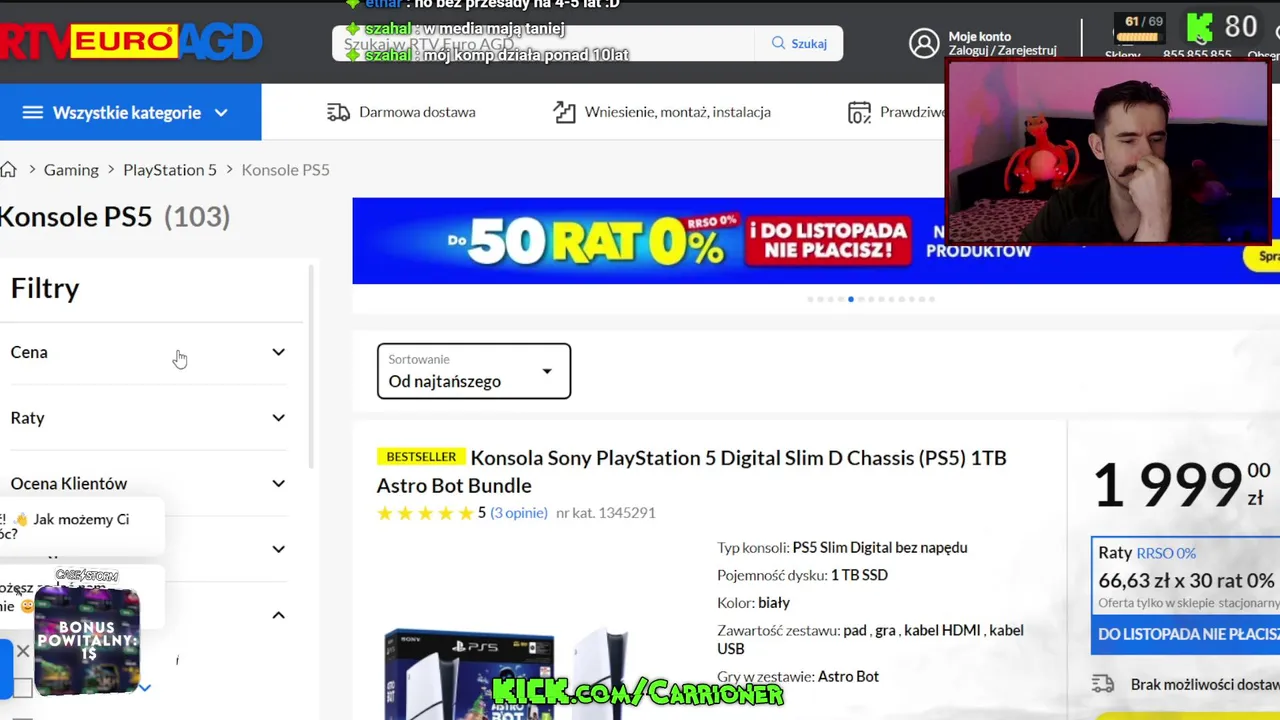The width and height of the screenshot is (1280, 720).
Task: Click the green K follower counter icon
Action: pos(1200,27)
